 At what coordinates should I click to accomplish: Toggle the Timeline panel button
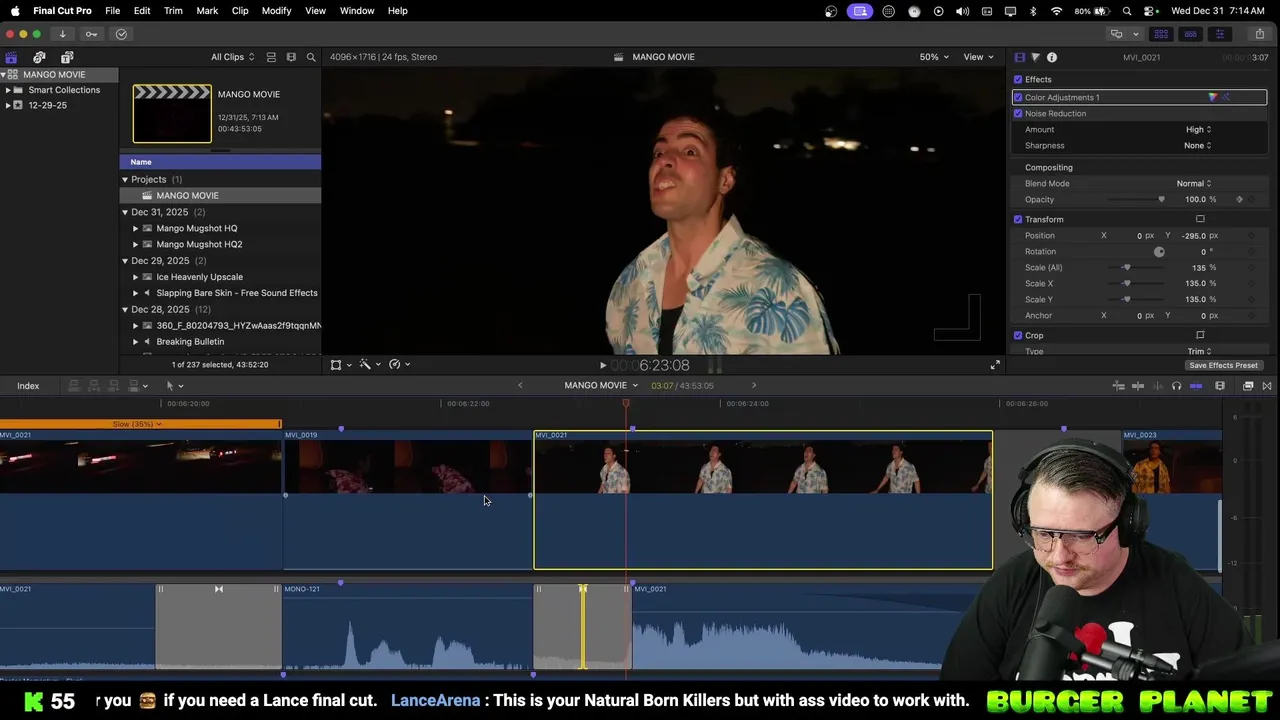[1190, 34]
